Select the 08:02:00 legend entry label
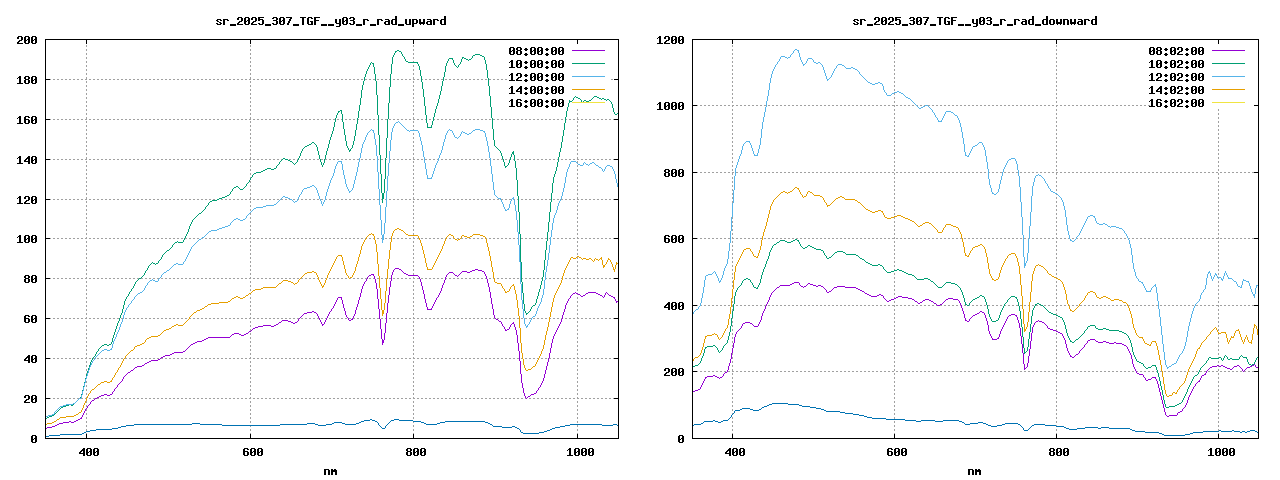The height and width of the screenshot is (480, 1280). 1177,51
